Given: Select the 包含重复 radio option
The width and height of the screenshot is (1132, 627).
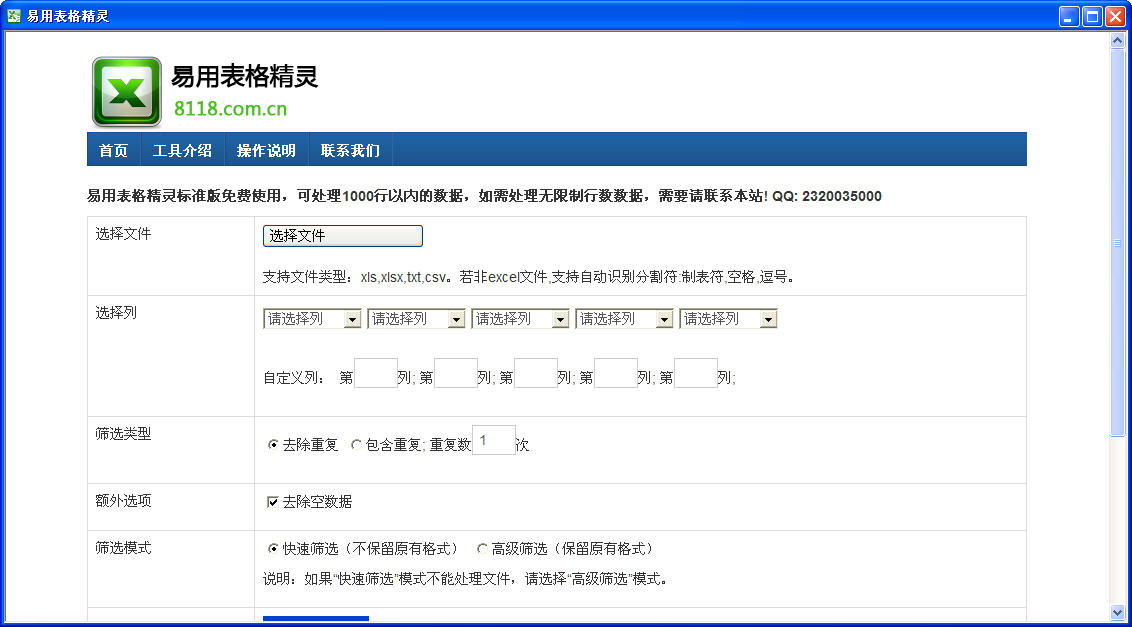Looking at the screenshot, I should 356,445.
